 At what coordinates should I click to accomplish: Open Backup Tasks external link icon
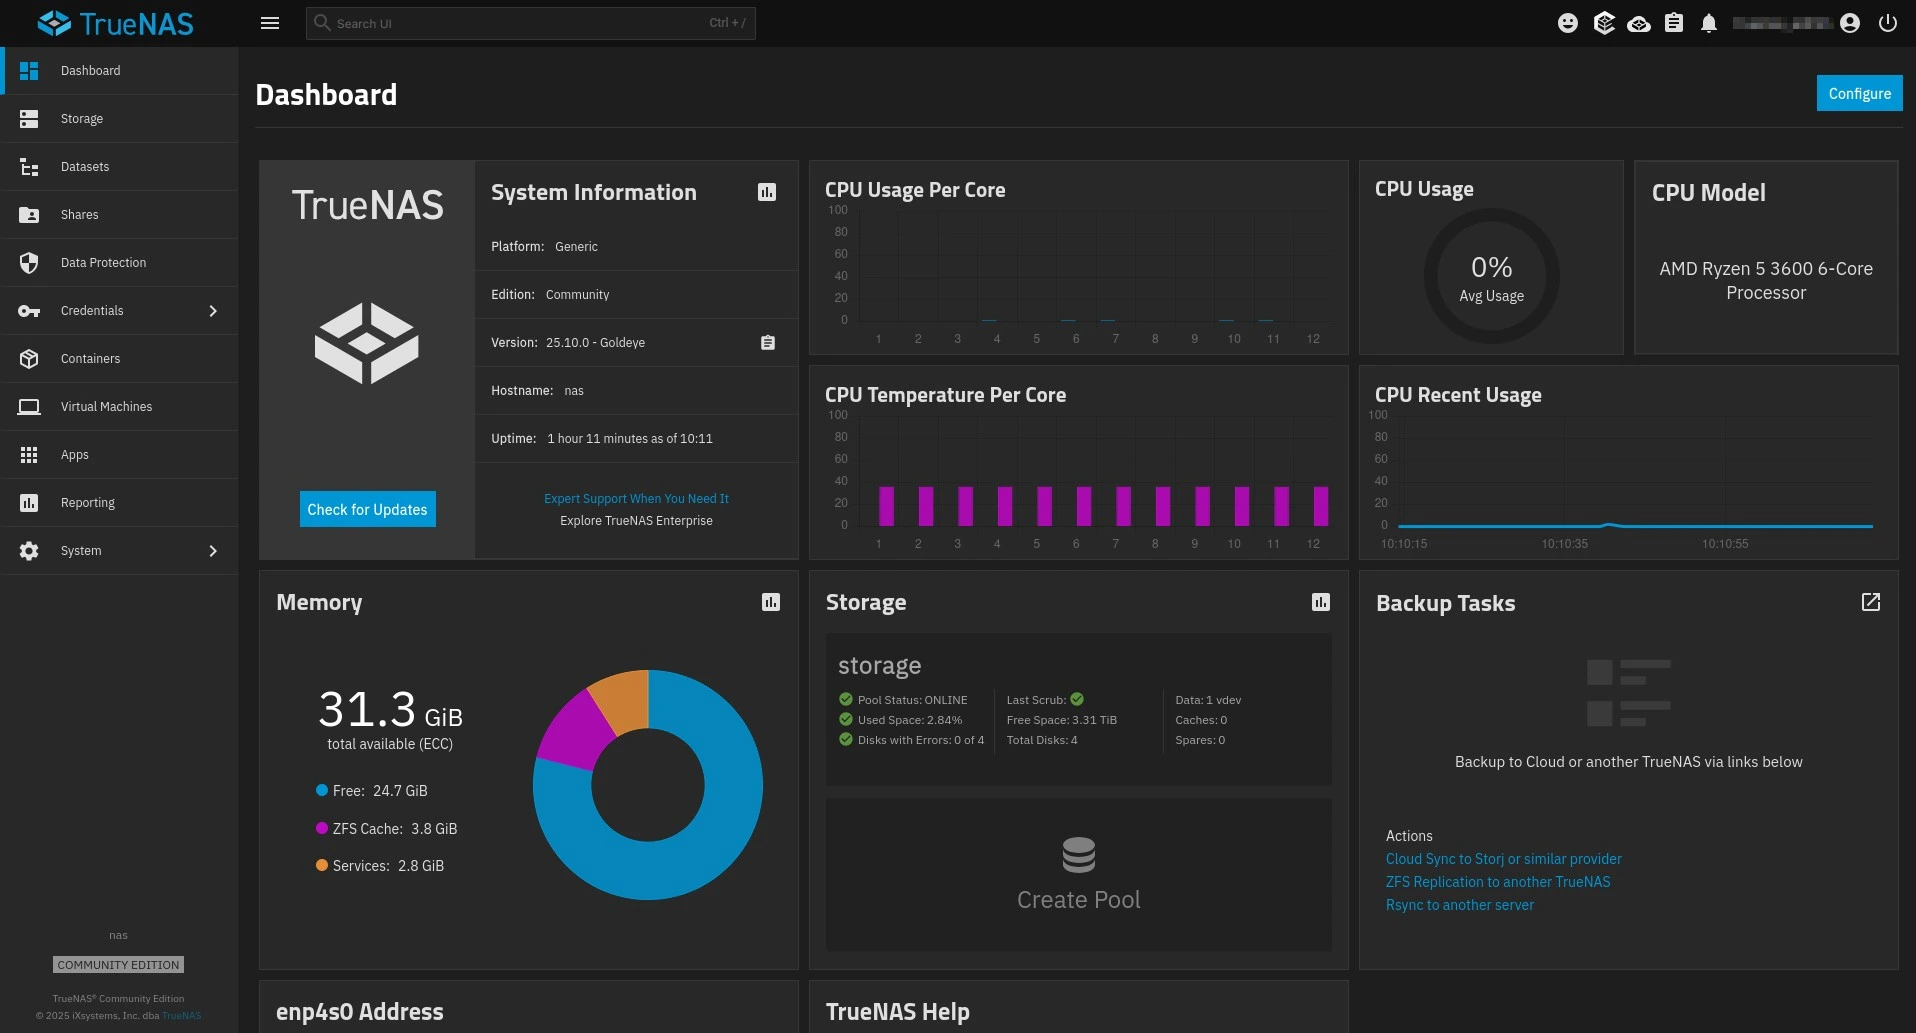(1870, 602)
